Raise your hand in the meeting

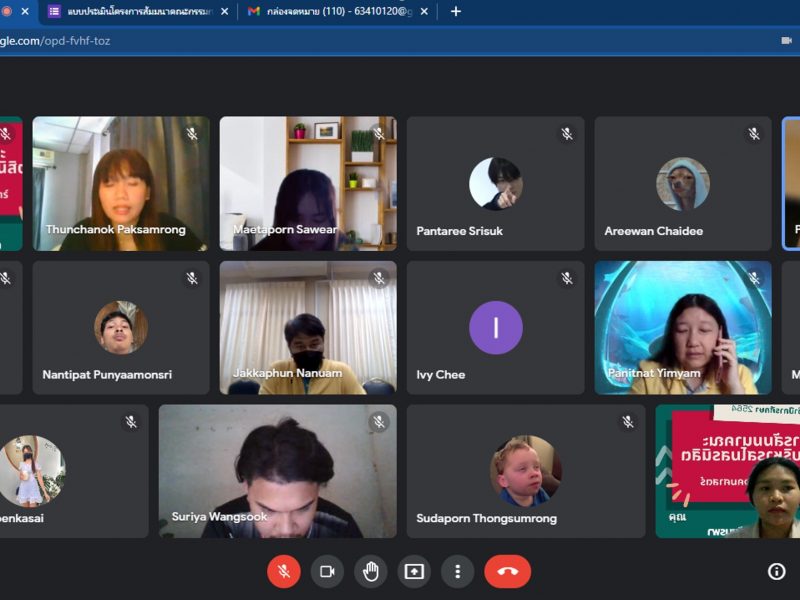coord(371,571)
